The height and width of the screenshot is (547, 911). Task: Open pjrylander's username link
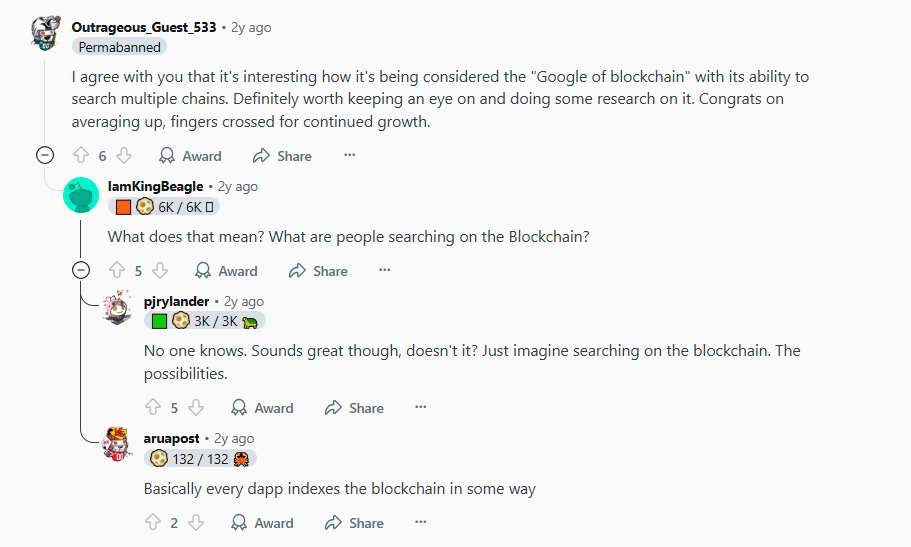[176, 301]
